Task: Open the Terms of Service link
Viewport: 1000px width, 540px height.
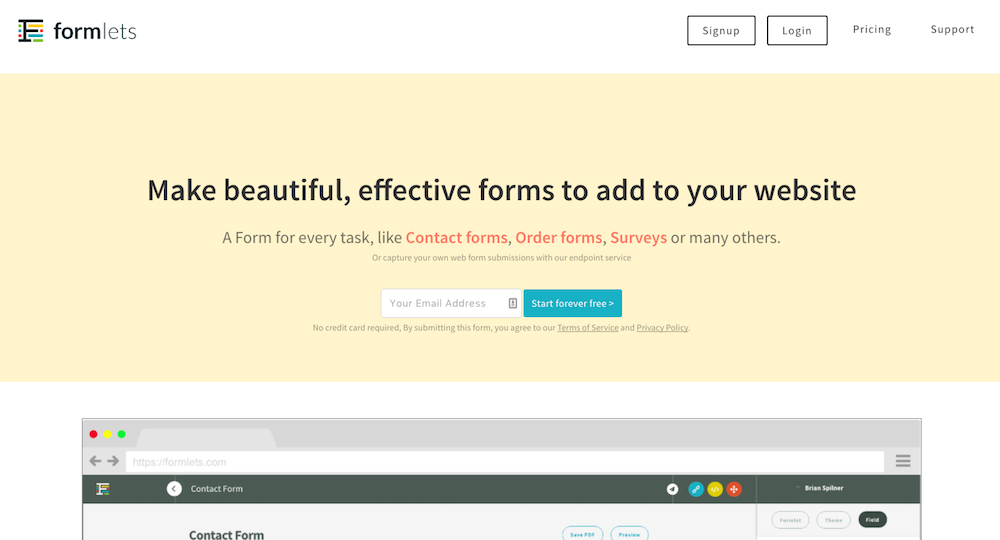Action: [x=588, y=328]
